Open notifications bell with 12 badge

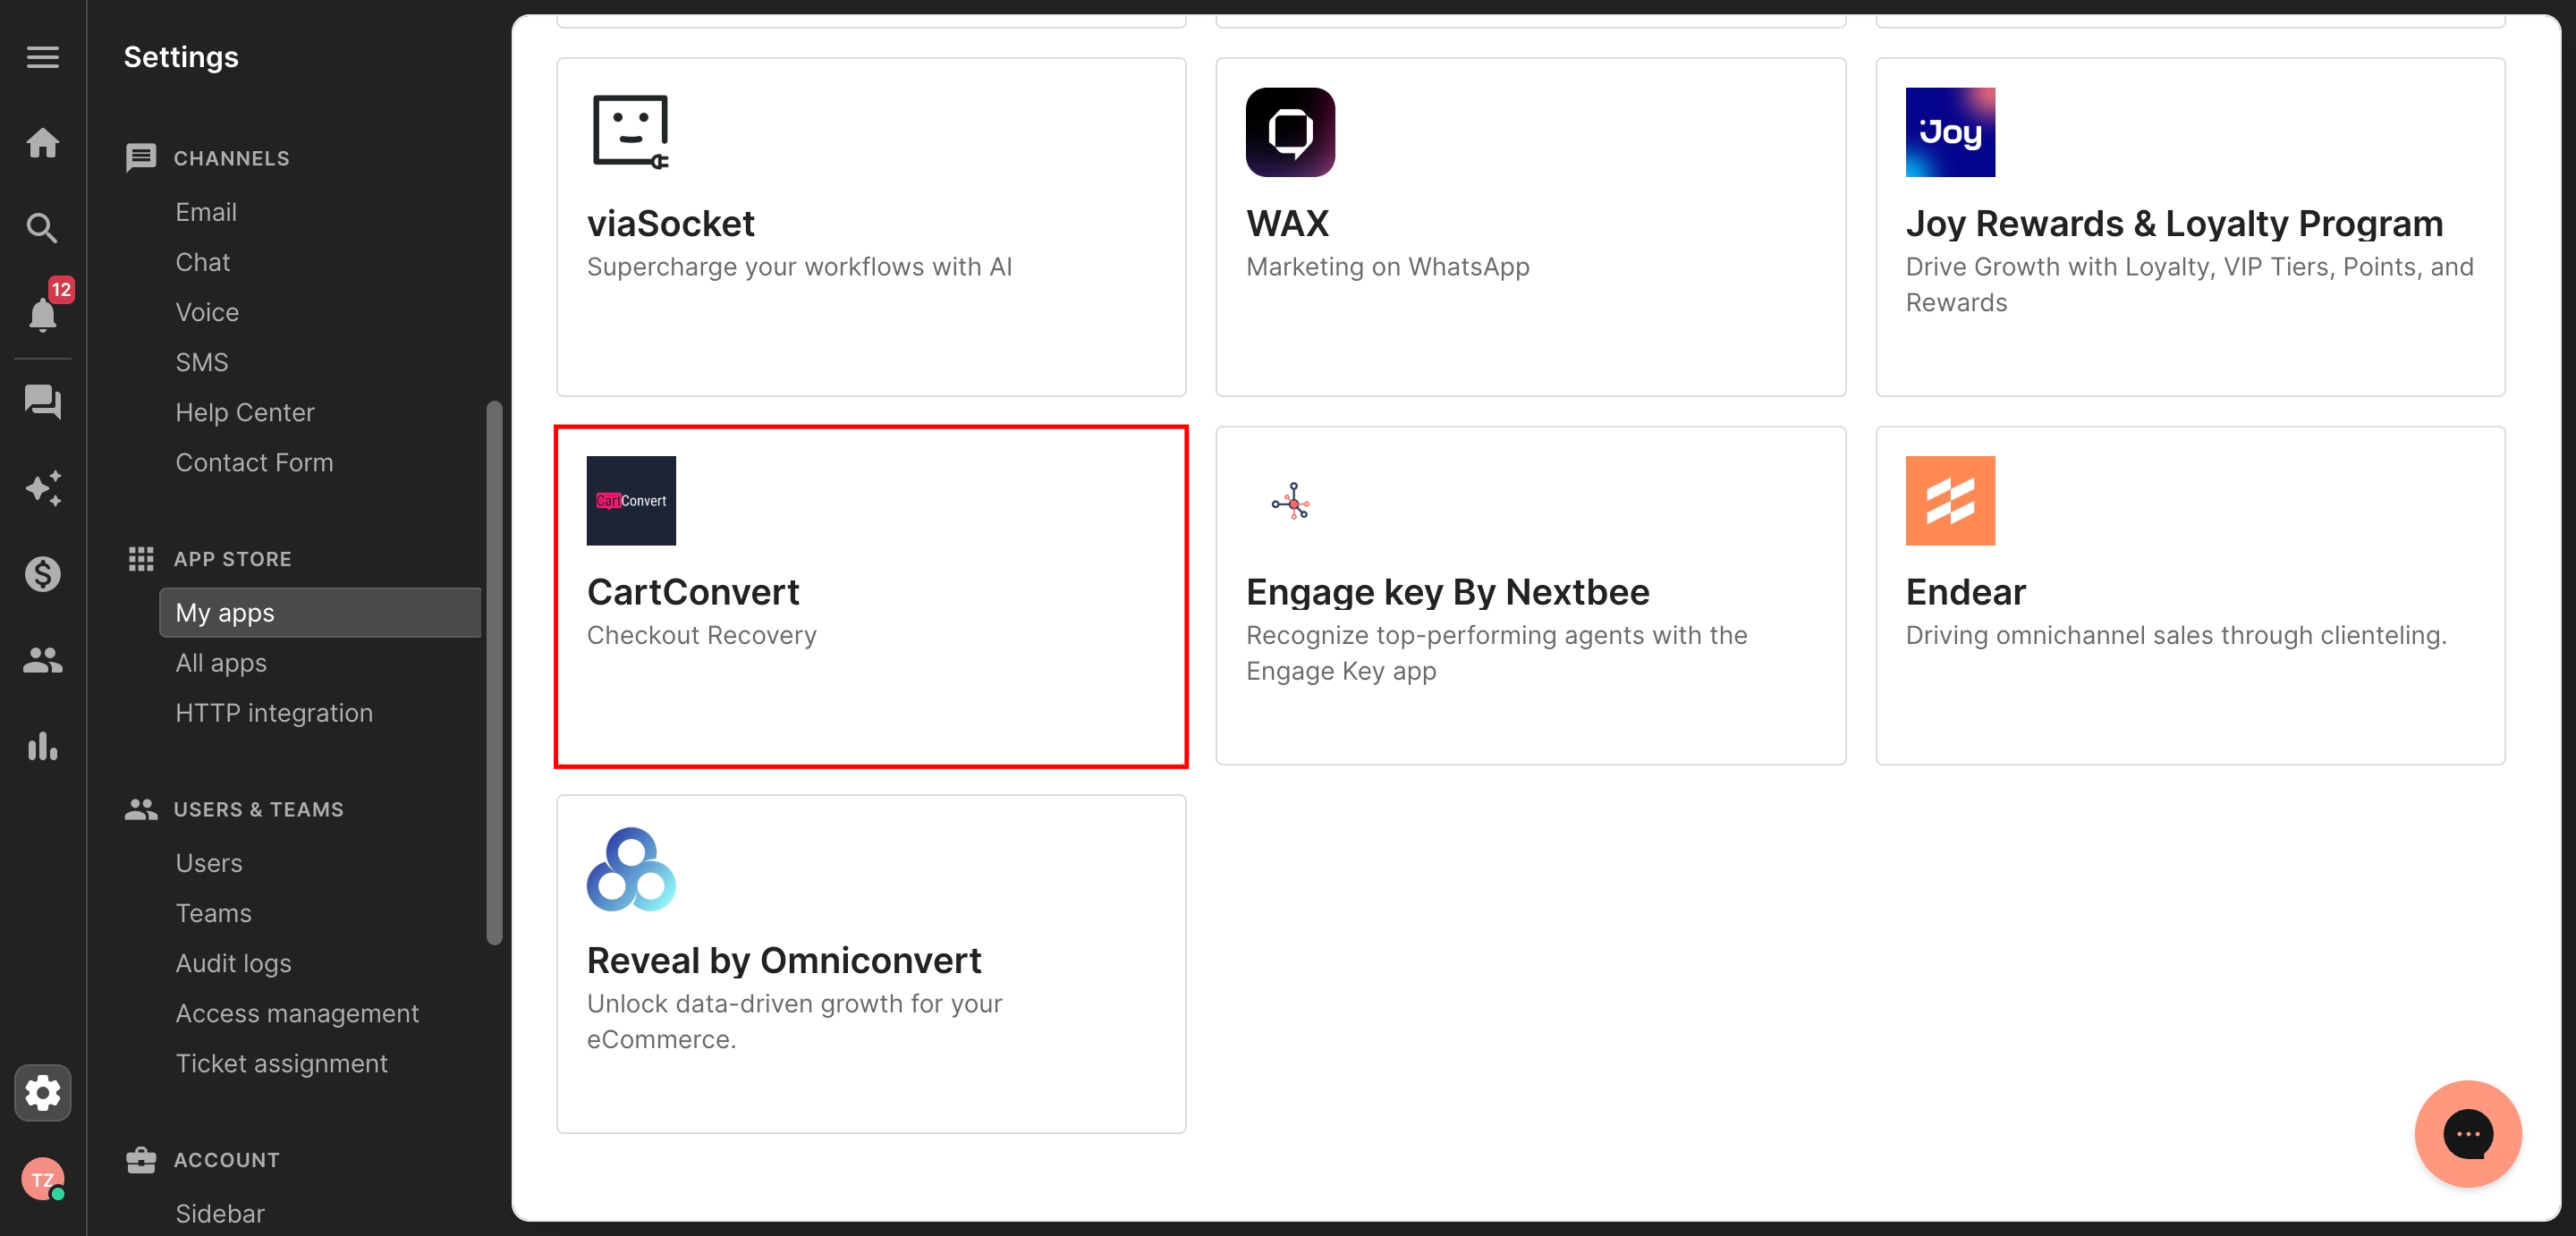coord(44,310)
